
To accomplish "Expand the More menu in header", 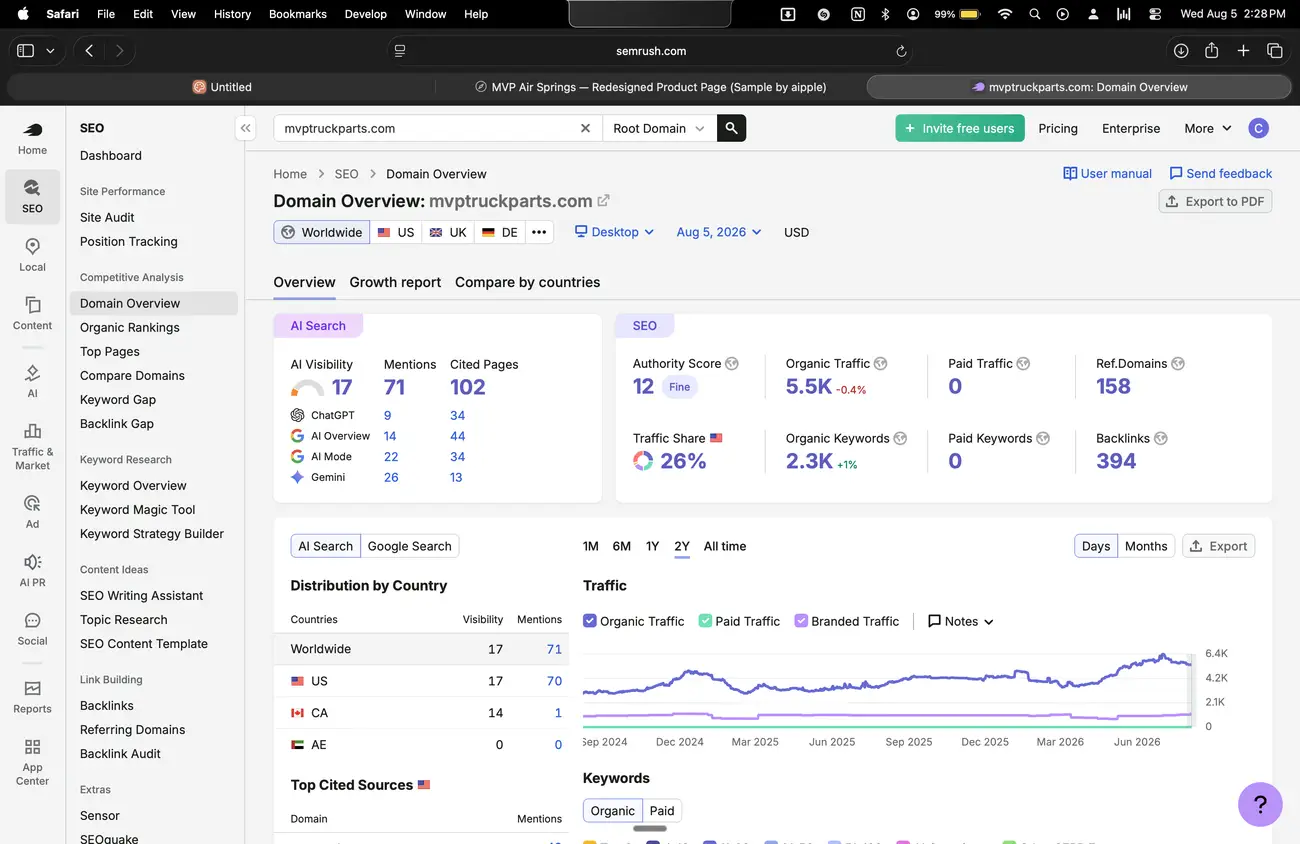I will [x=1206, y=128].
